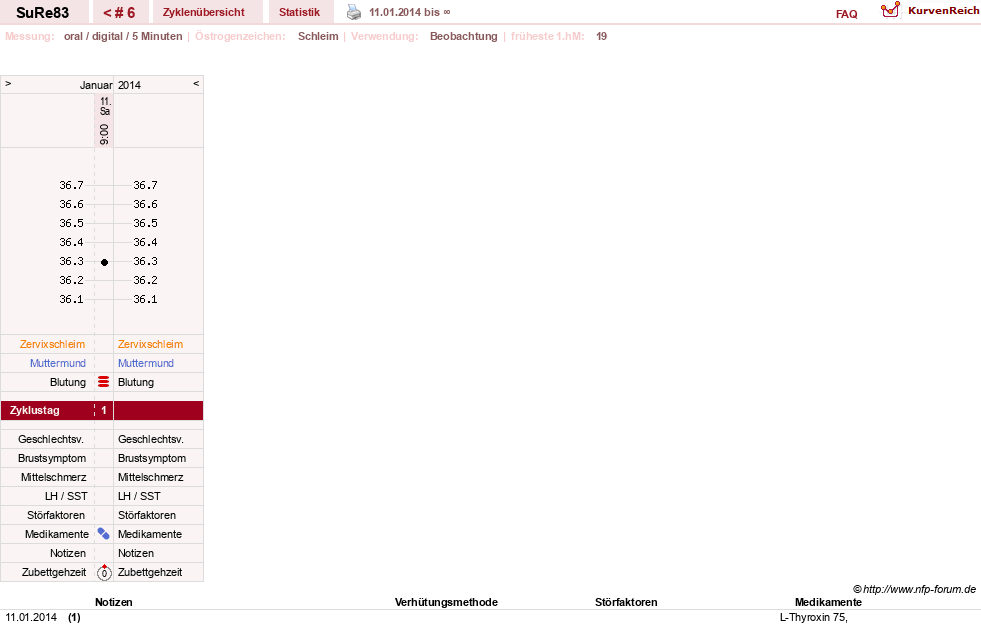This screenshot has width=981, height=641.
Task: Click the Schleim setting value
Action: click(318, 36)
